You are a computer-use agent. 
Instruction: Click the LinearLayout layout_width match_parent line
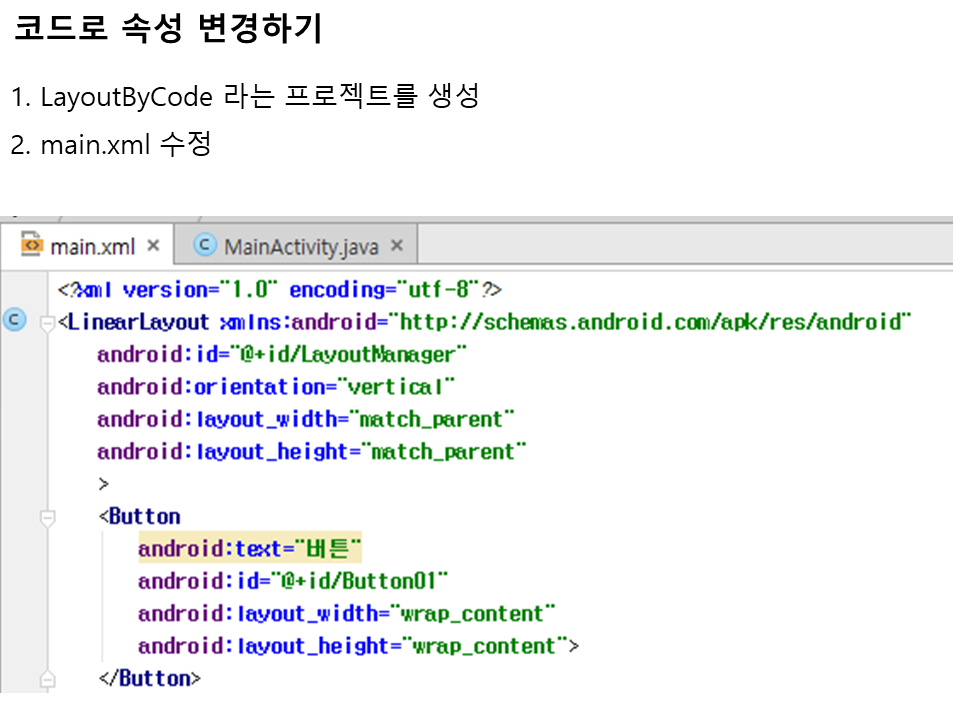(306, 419)
